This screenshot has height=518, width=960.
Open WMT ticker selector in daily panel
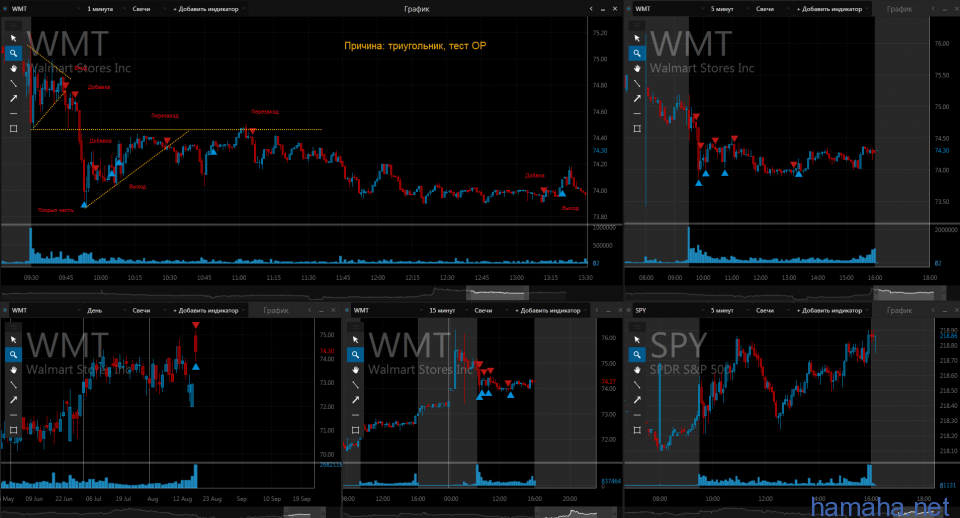[x=44, y=310]
